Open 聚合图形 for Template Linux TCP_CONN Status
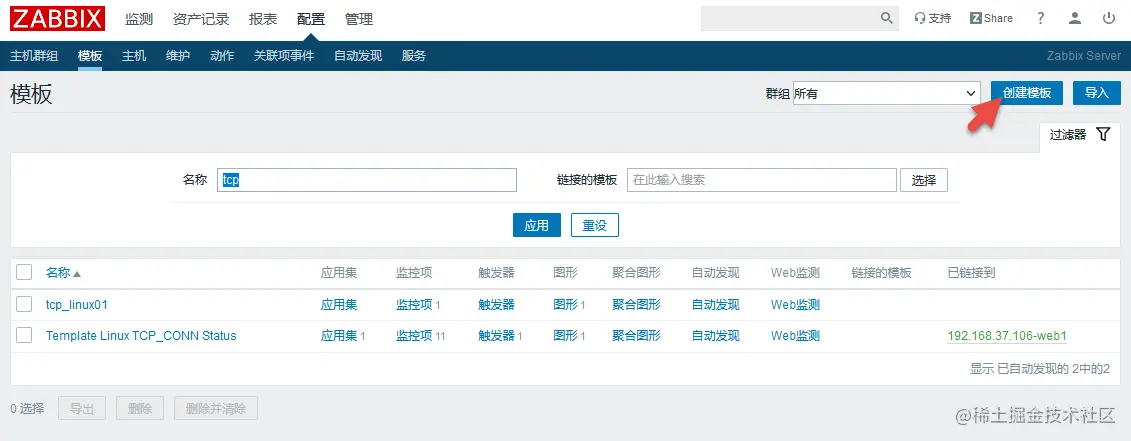 tap(636, 336)
